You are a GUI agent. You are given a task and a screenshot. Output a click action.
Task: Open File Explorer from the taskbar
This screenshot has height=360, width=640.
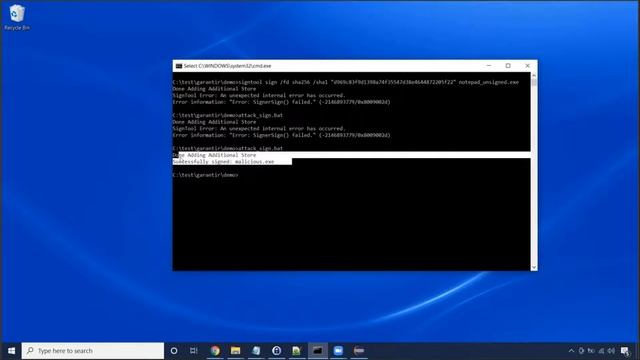236,351
